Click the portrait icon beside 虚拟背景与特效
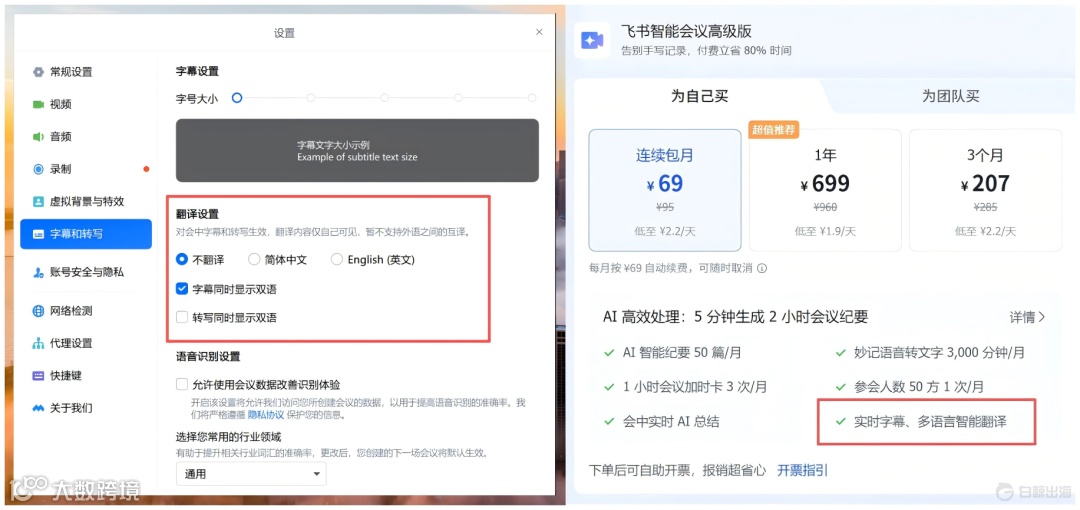Screen dimensions: 1080x510 tap(39, 202)
